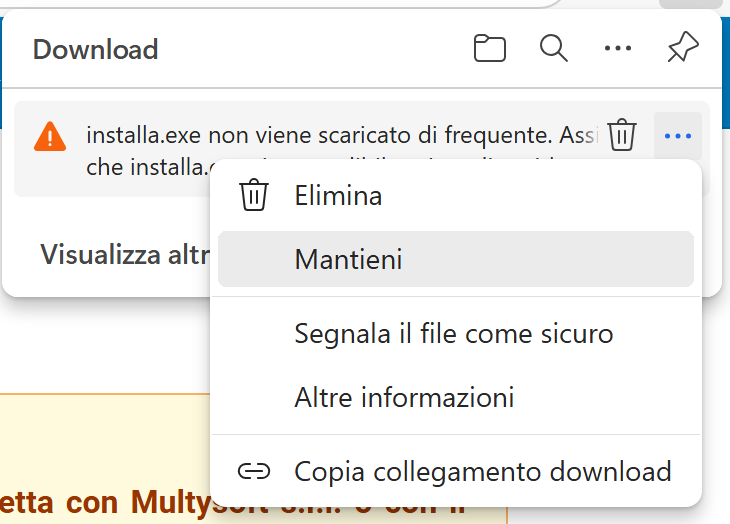
Task: Delete installa.exe using the item's trash icon
Action: pyautogui.click(x=622, y=135)
